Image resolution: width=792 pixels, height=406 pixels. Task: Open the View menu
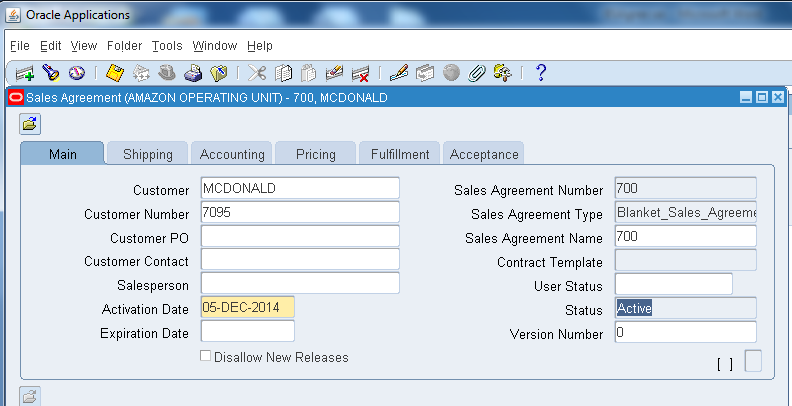pos(84,46)
